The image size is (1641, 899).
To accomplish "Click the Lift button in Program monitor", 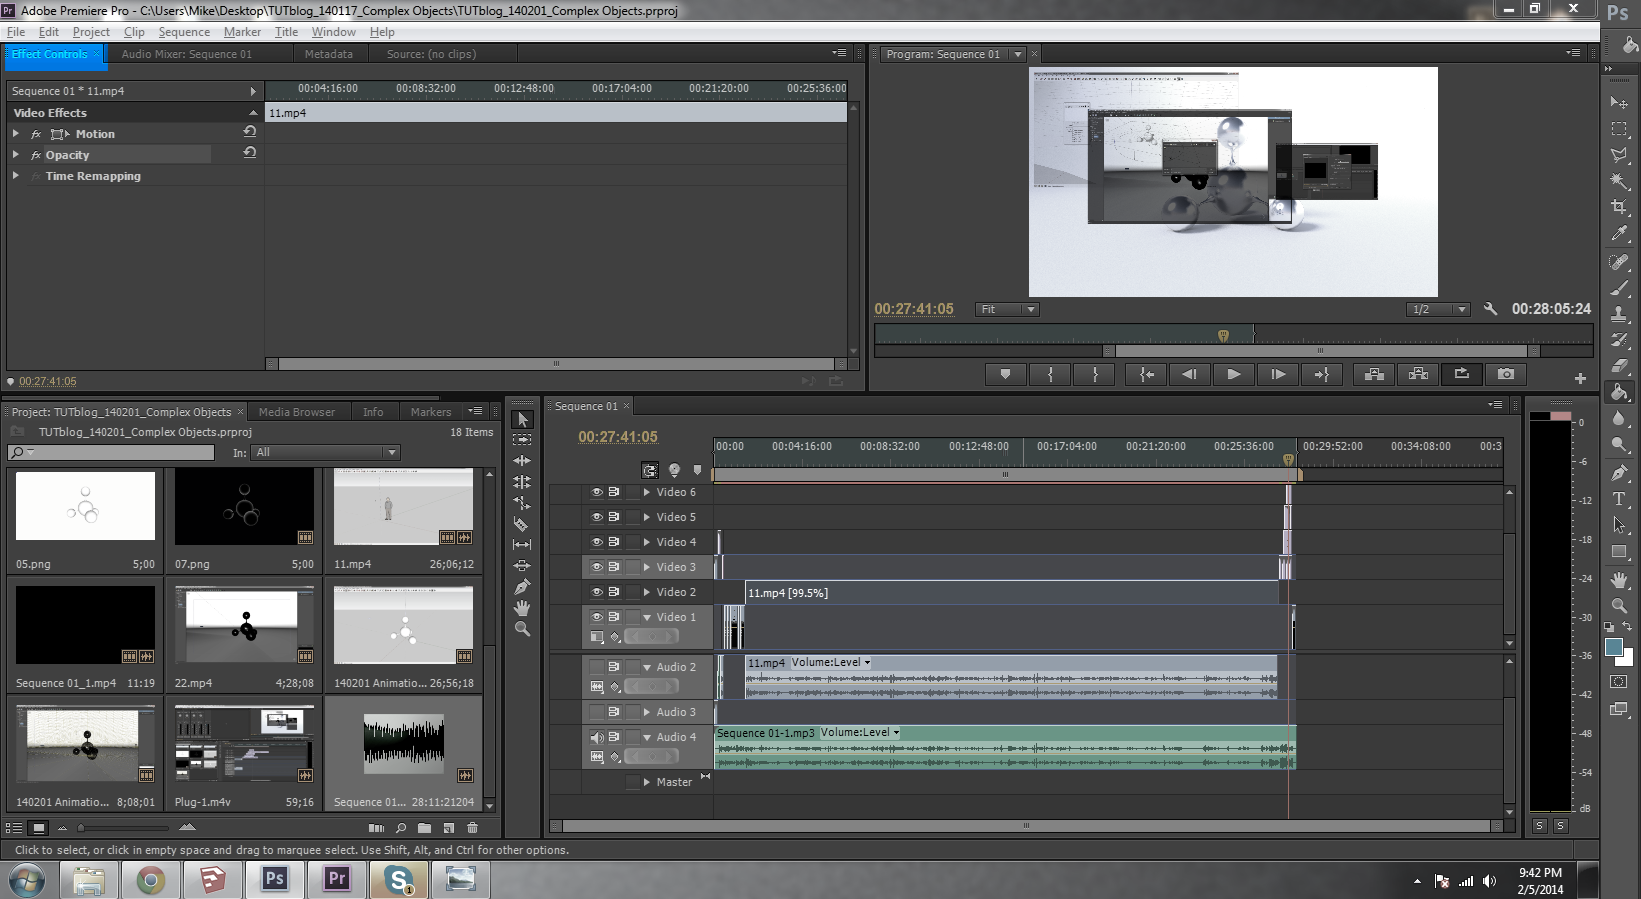I will (1374, 374).
